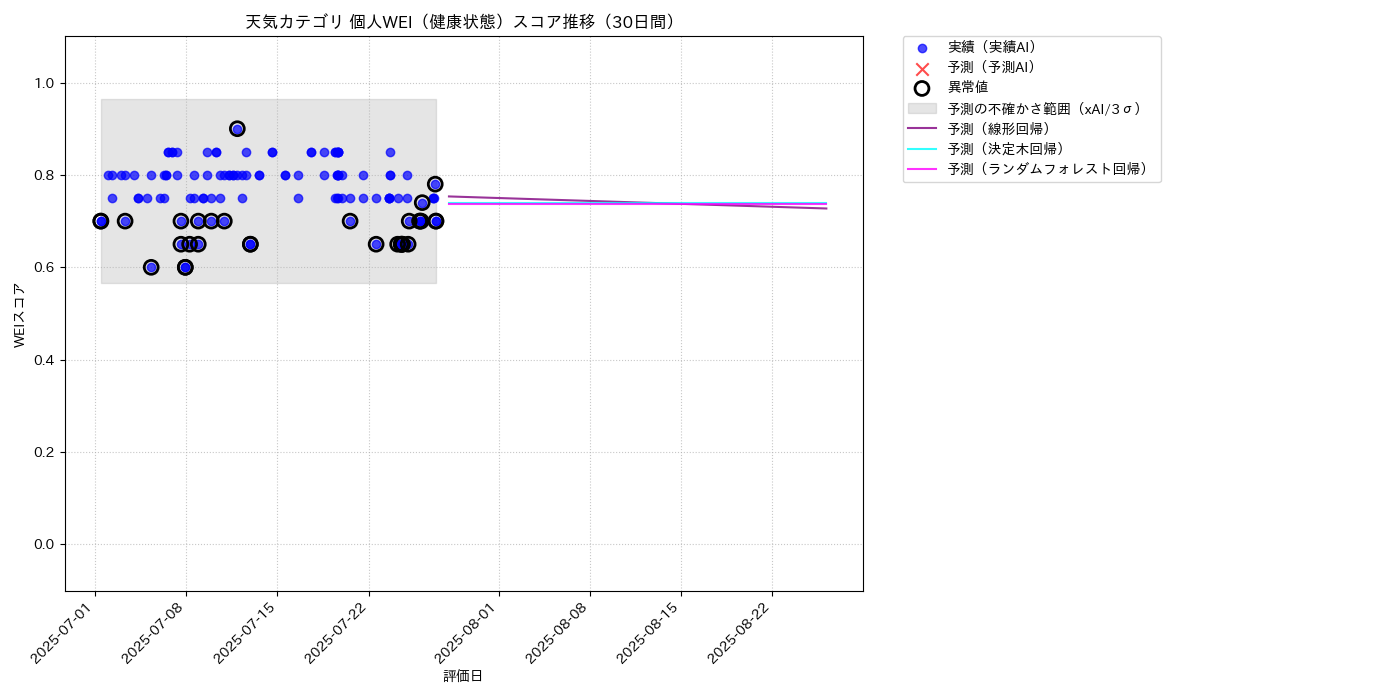Viewport: 1400px width, 700px height.
Task: Click the y-axis tick value 0.4
Action: [x=46, y=360]
